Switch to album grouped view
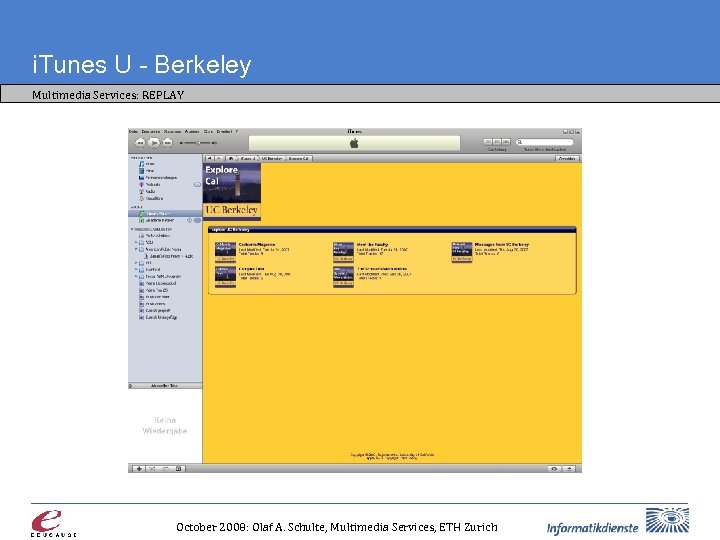The width and height of the screenshot is (720, 540). point(497,142)
